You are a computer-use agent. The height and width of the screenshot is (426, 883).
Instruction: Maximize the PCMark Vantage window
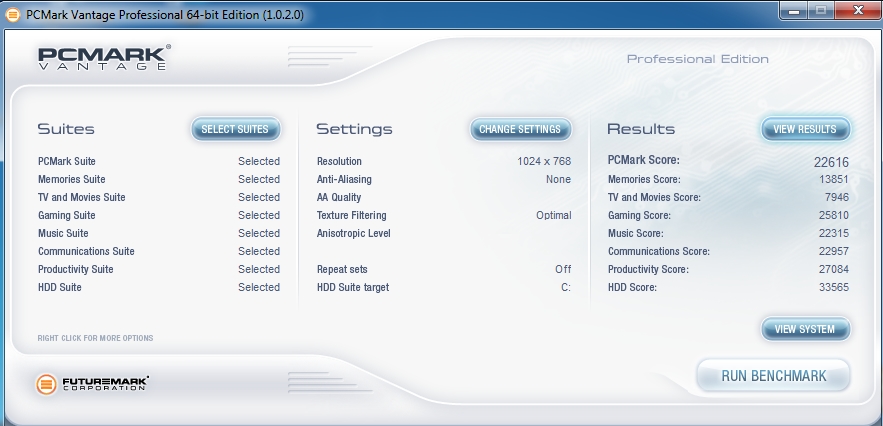822,10
